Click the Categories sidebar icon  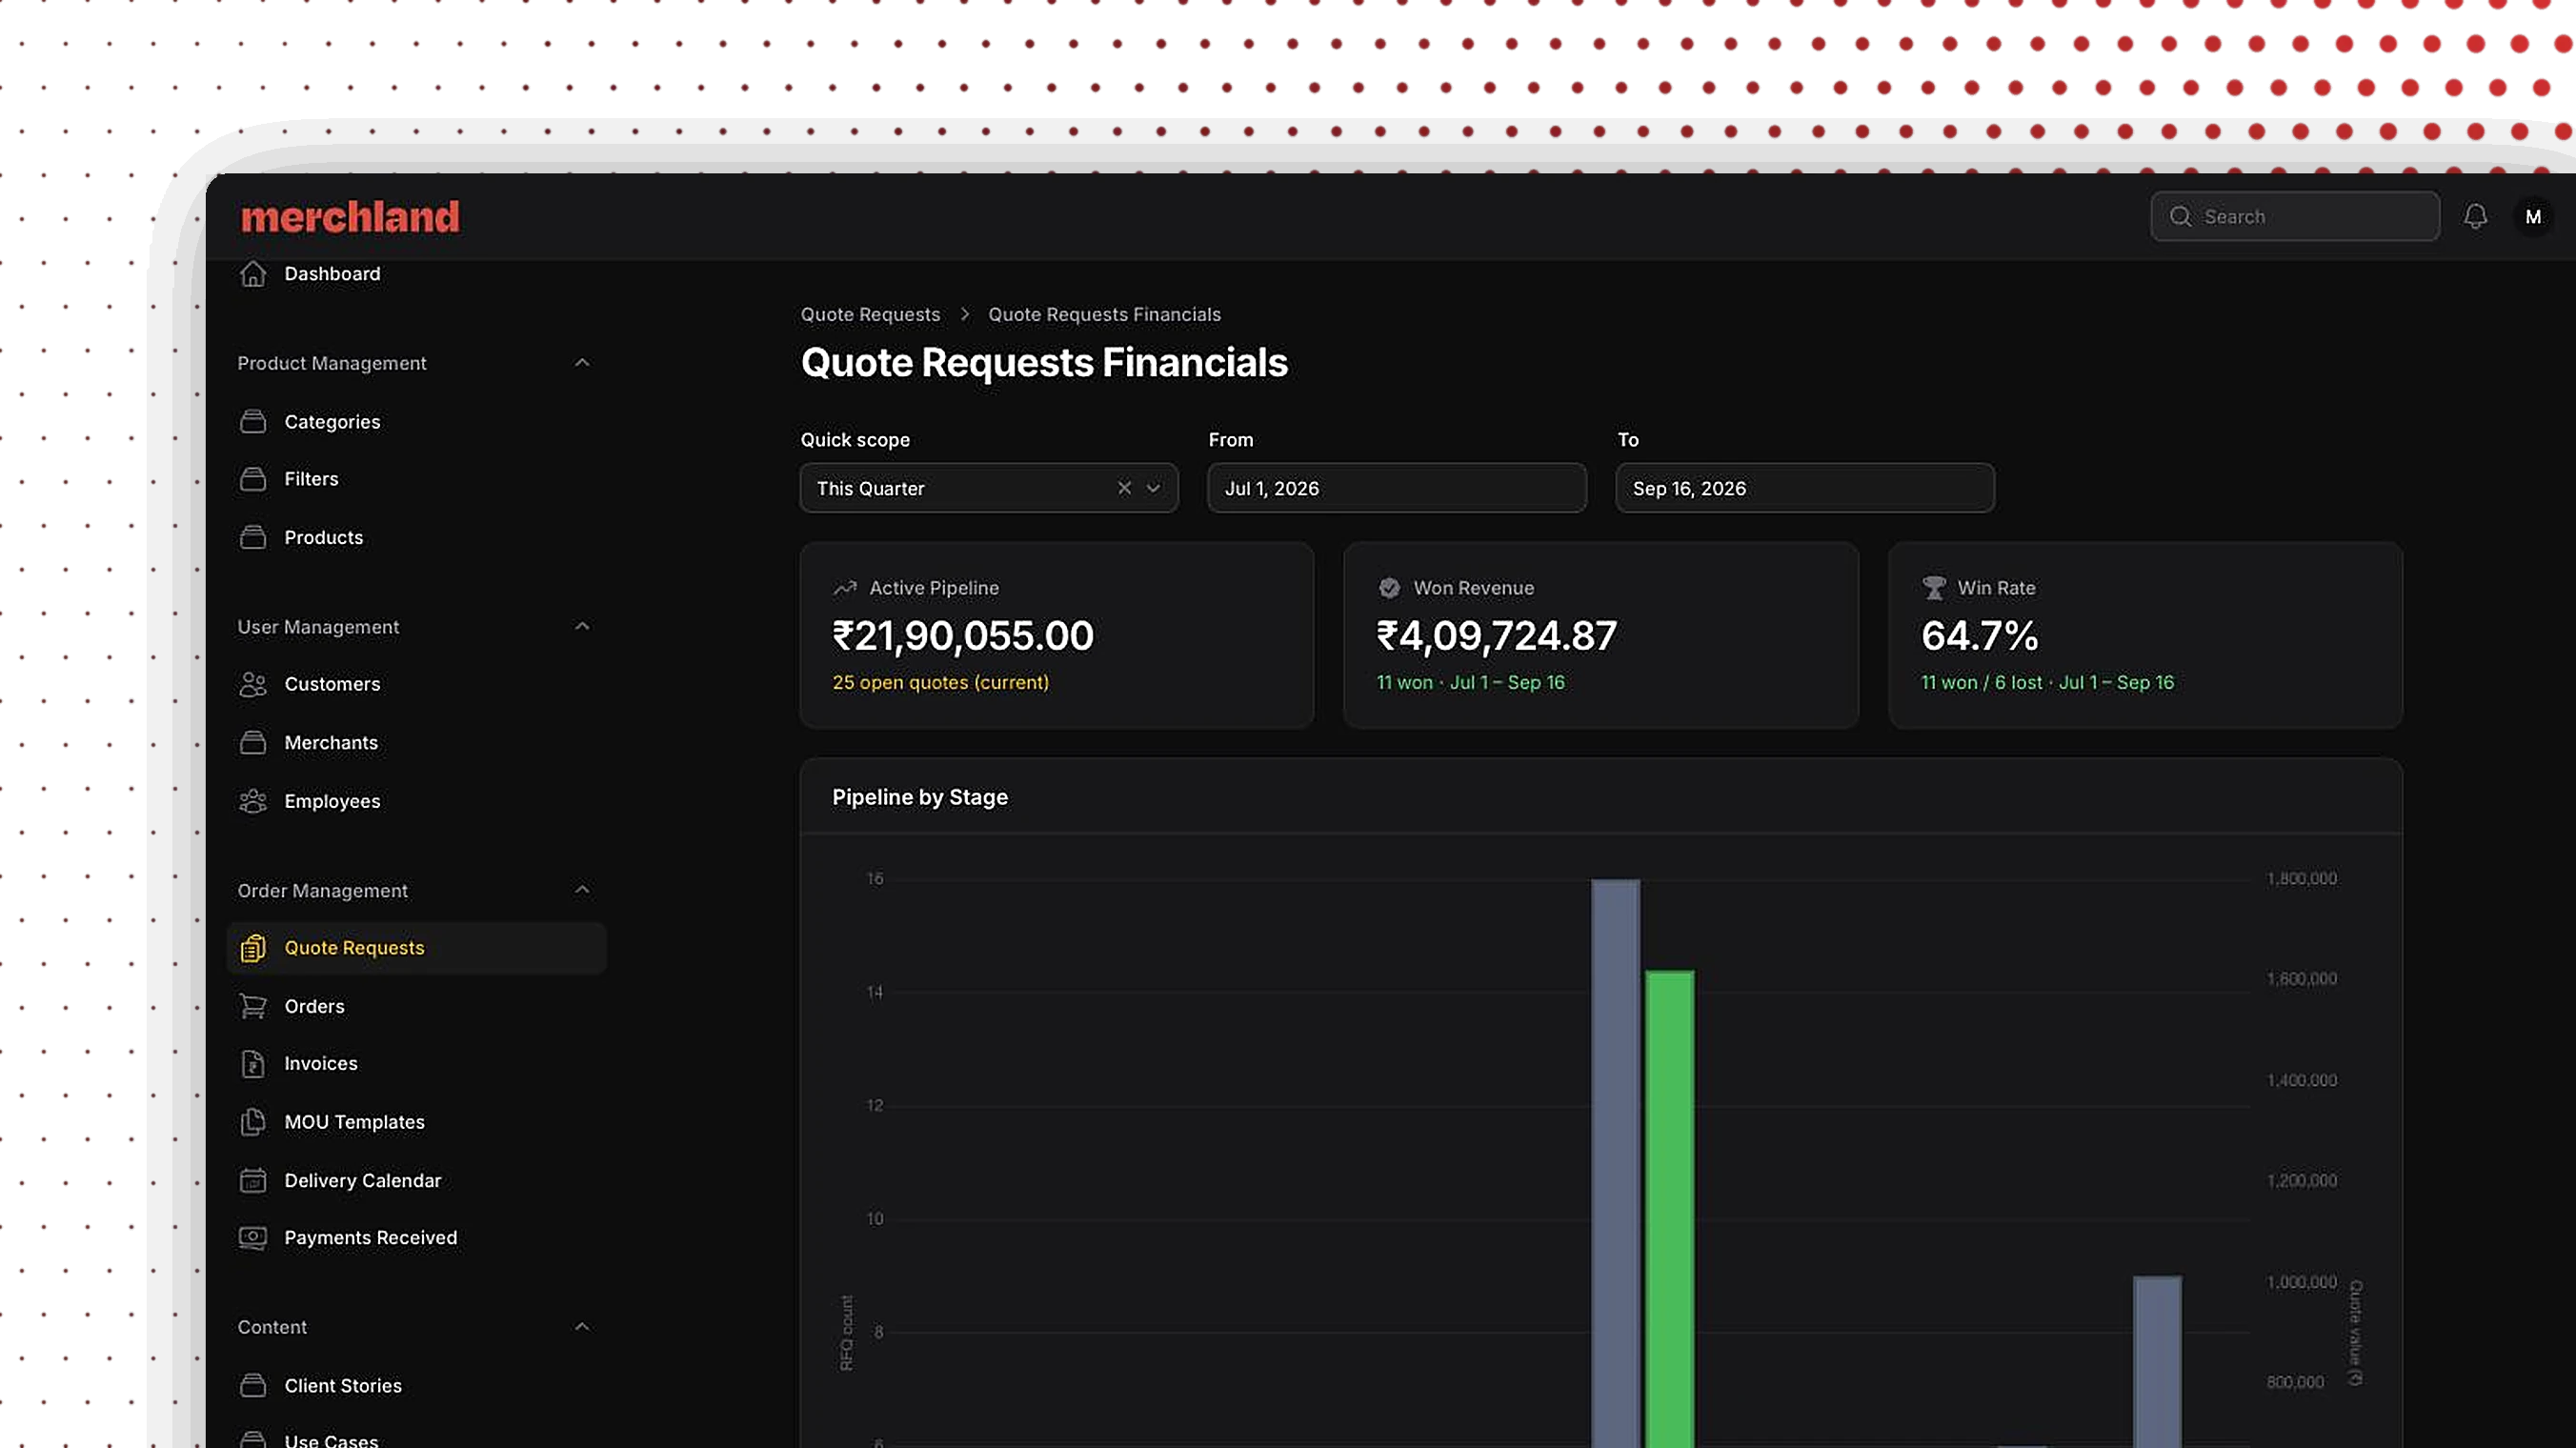(x=253, y=422)
